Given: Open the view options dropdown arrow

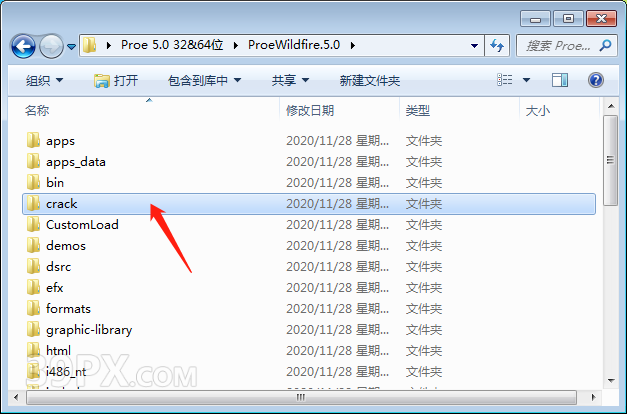Looking at the screenshot, I should [x=527, y=80].
